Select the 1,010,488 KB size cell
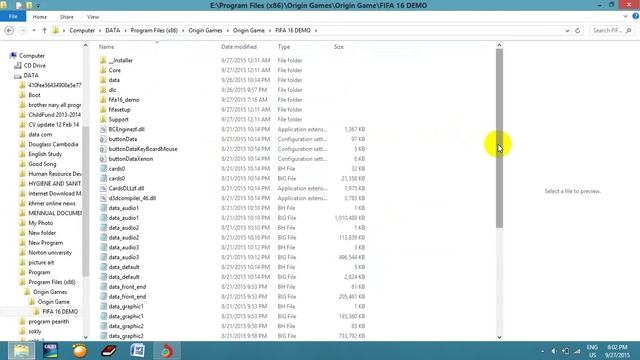Image resolution: width=640 pixels, height=360 pixels. pyautogui.click(x=350, y=218)
